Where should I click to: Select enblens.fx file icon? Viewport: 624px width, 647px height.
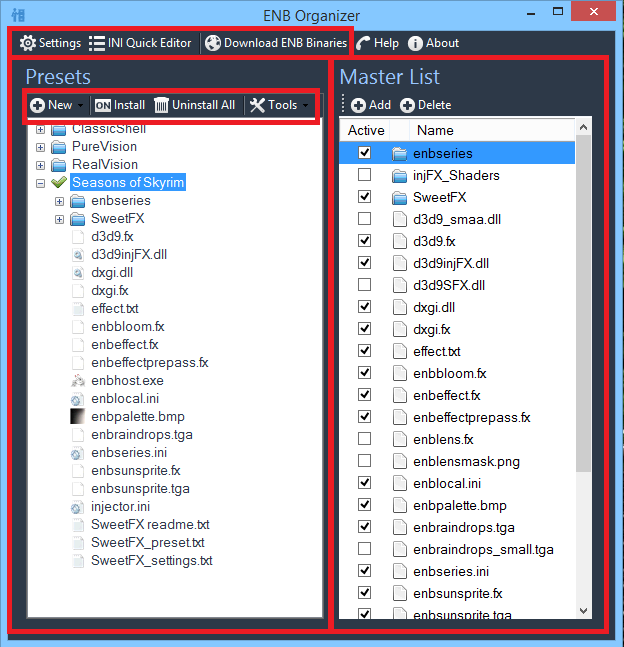point(399,440)
